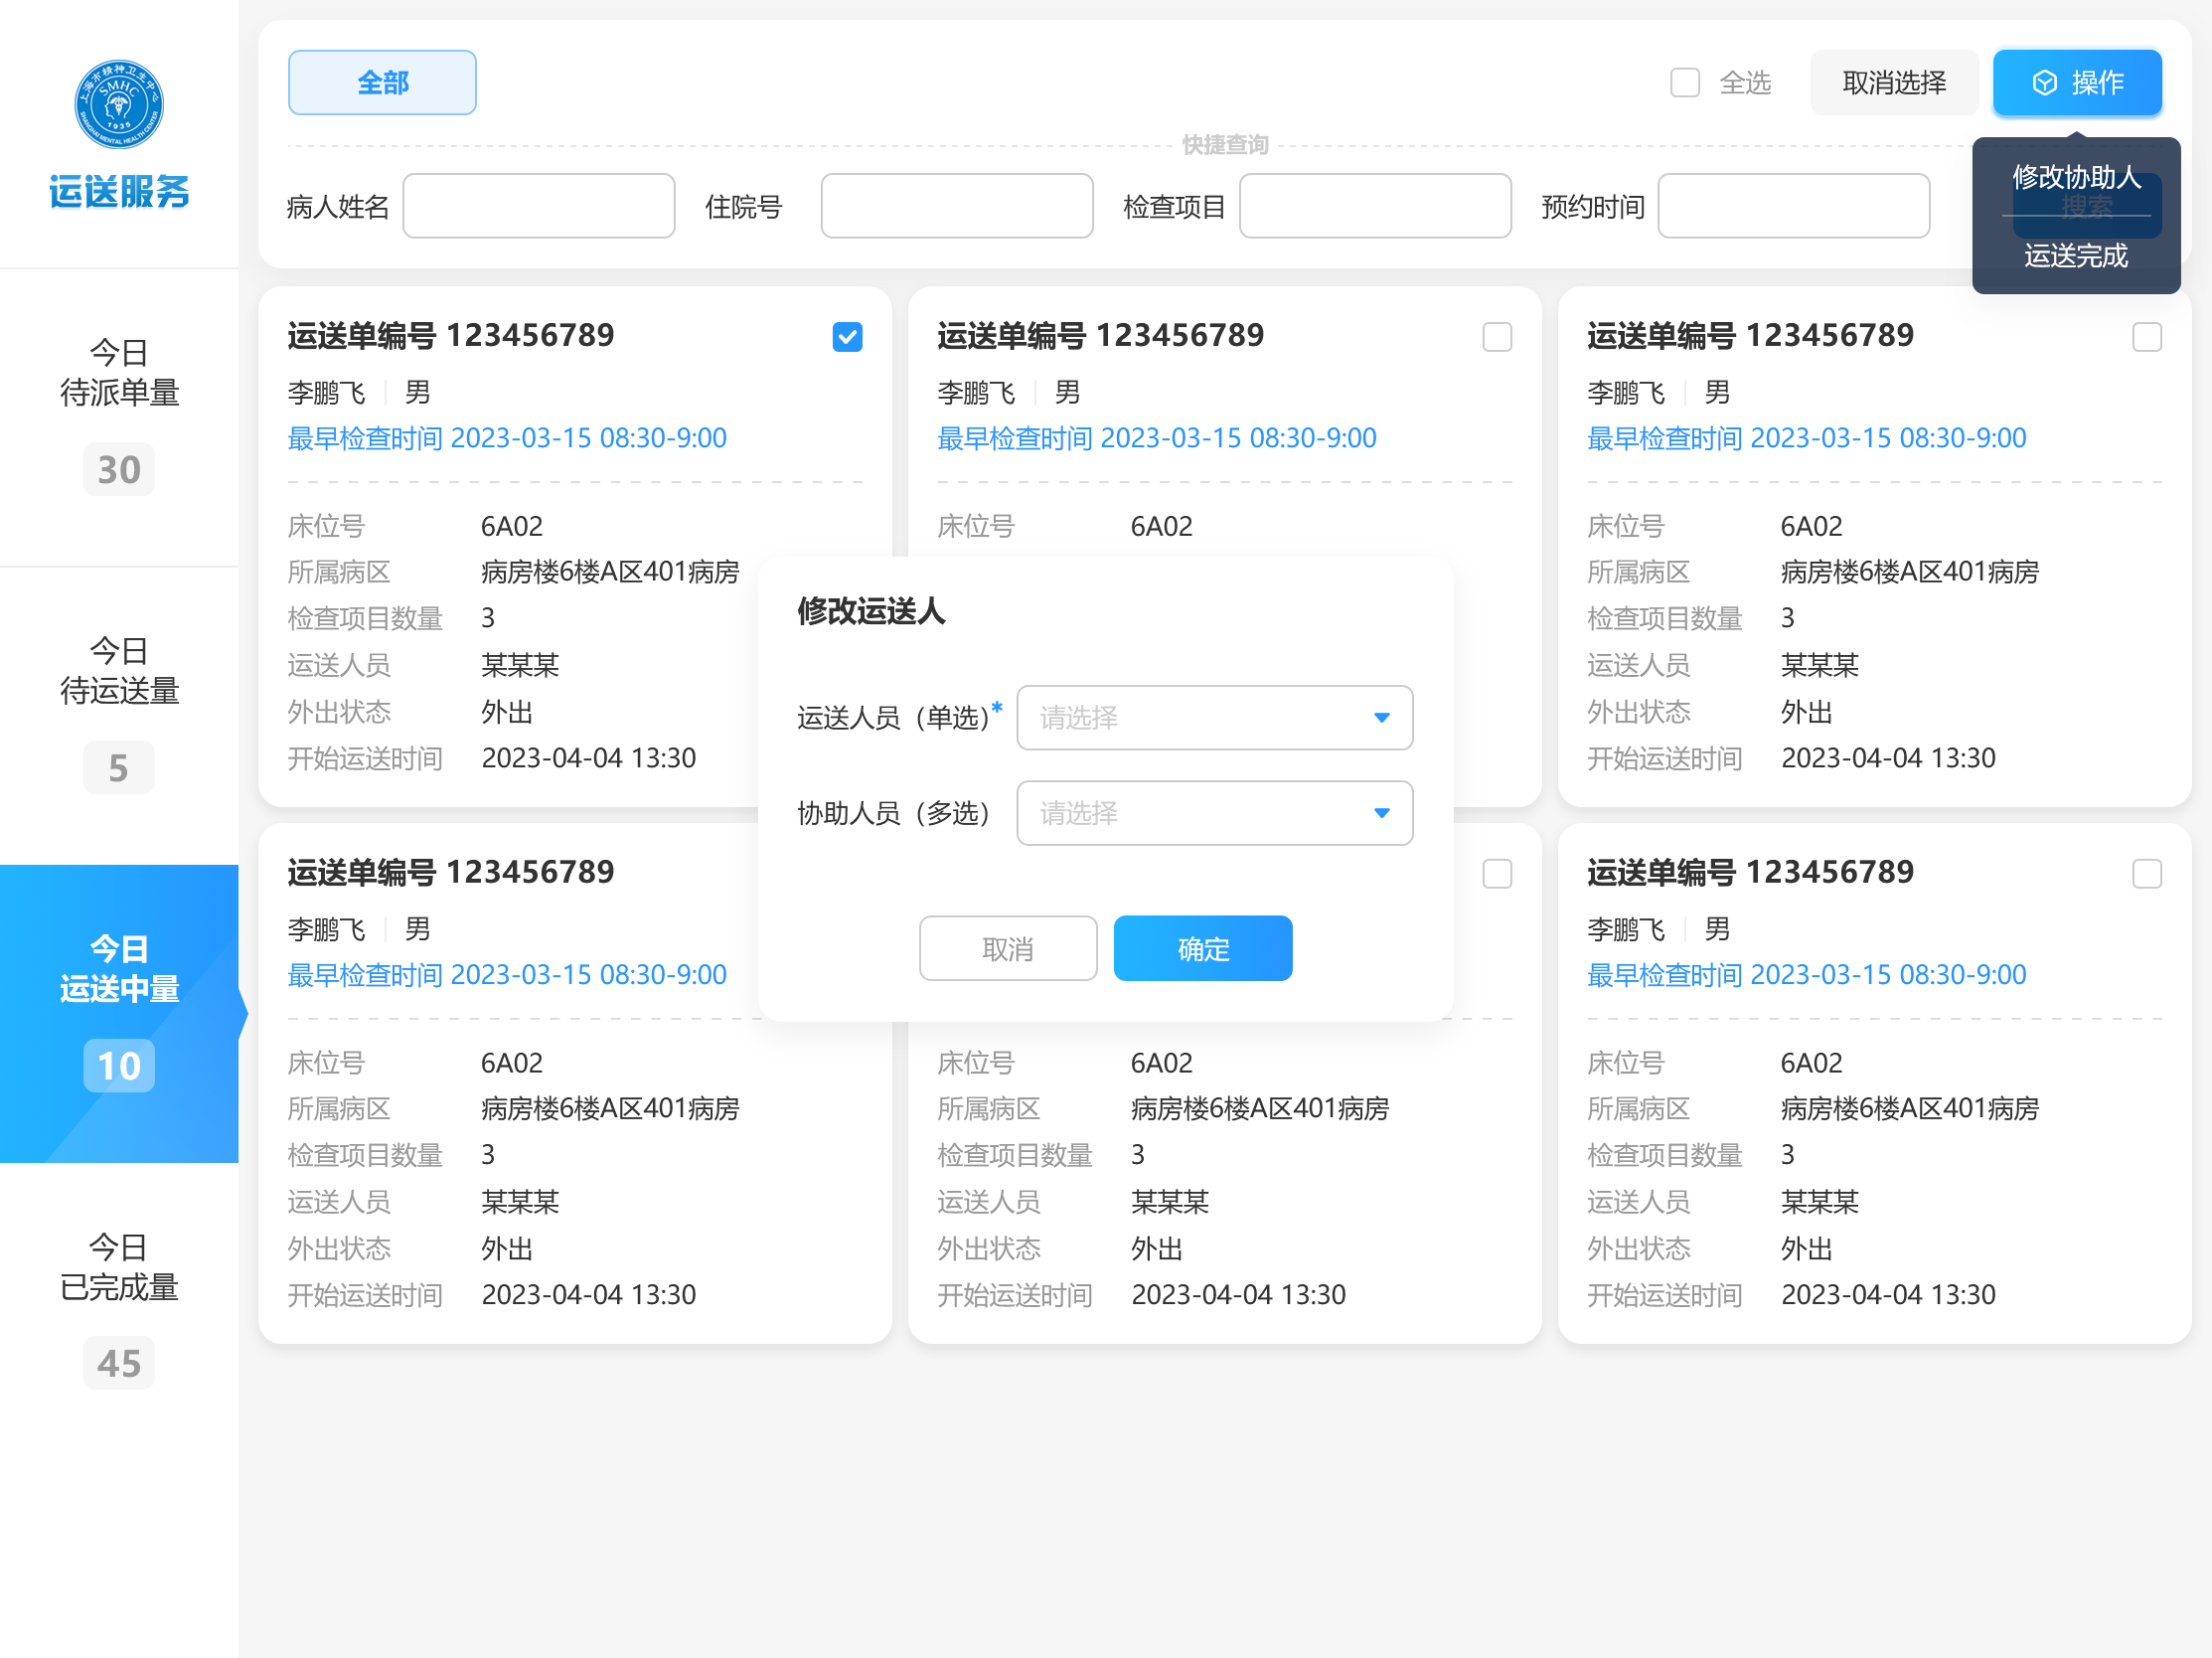Check the bottom-middle card's checkbox
Viewport: 2212px width, 1658px height.
point(1497,874)
